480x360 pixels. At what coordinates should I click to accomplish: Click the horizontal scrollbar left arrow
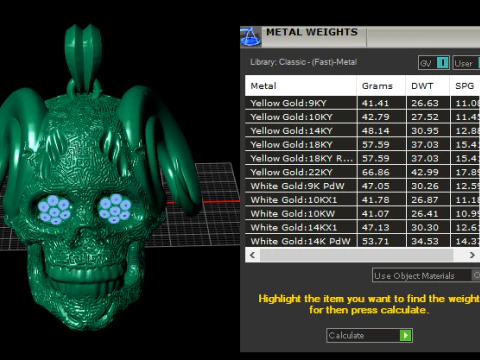pyautogui.click(x=253, y=255)
